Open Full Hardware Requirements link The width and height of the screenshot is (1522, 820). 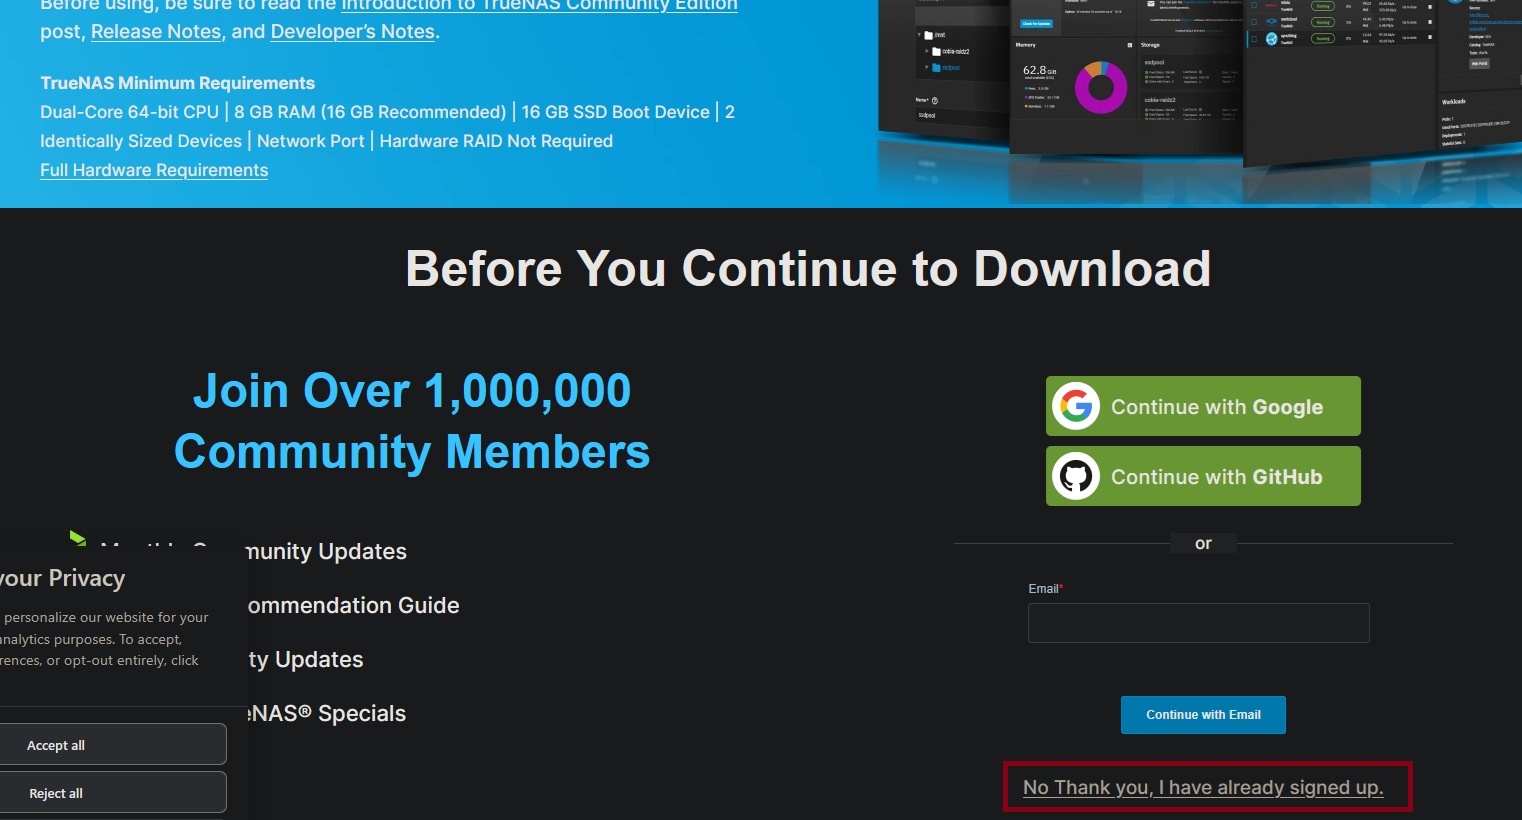point(154,170)
